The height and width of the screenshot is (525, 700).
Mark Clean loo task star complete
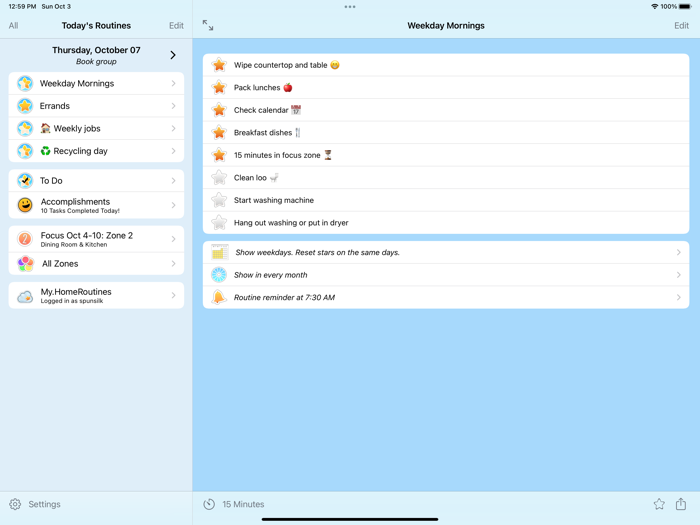(219, 178)
